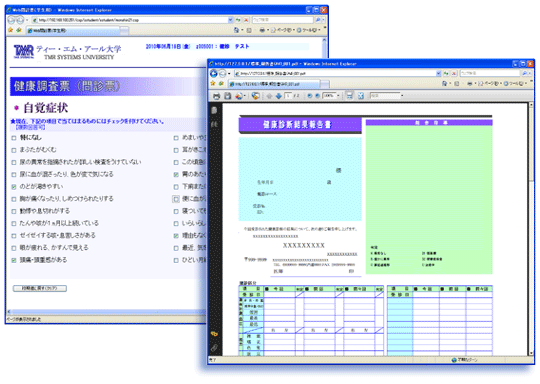Check the 動悸や息切れがする checkbox
This screenshot has width=540, height=384.
(14, 211)
